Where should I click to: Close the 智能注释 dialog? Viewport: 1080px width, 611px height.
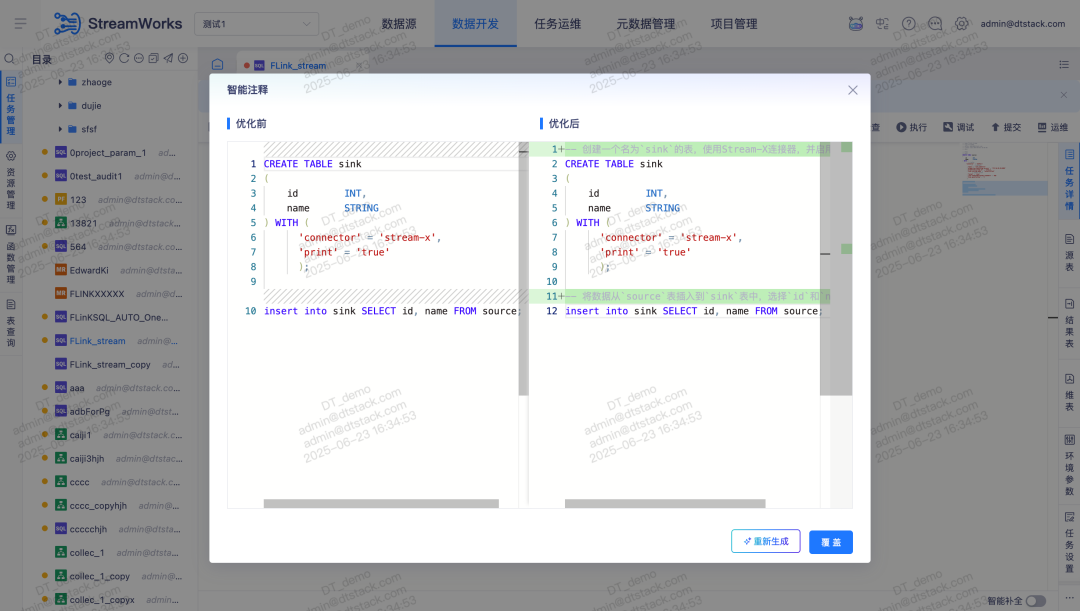point(853,90)
